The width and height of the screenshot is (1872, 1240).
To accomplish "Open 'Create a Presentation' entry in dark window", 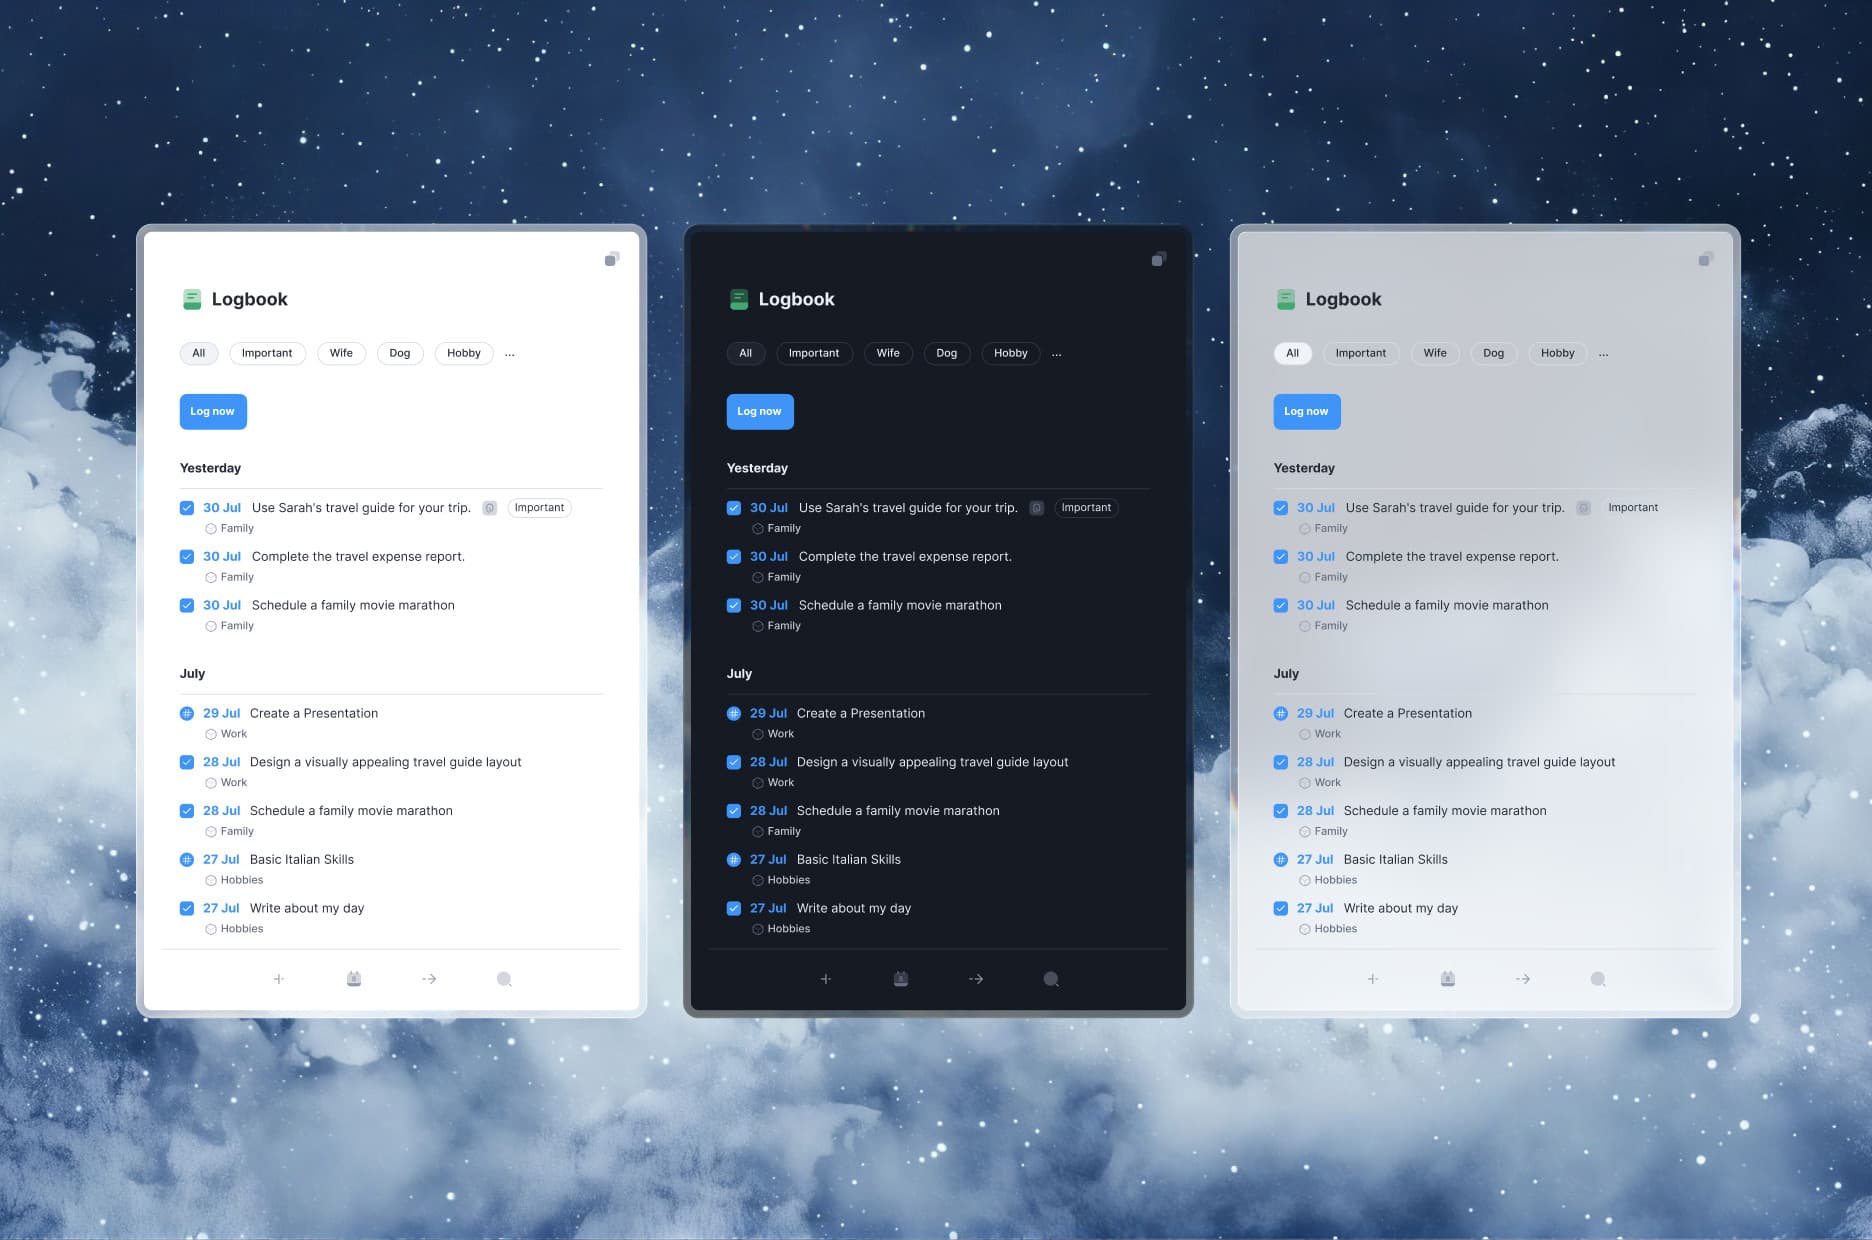I will (x=861, y=714).
